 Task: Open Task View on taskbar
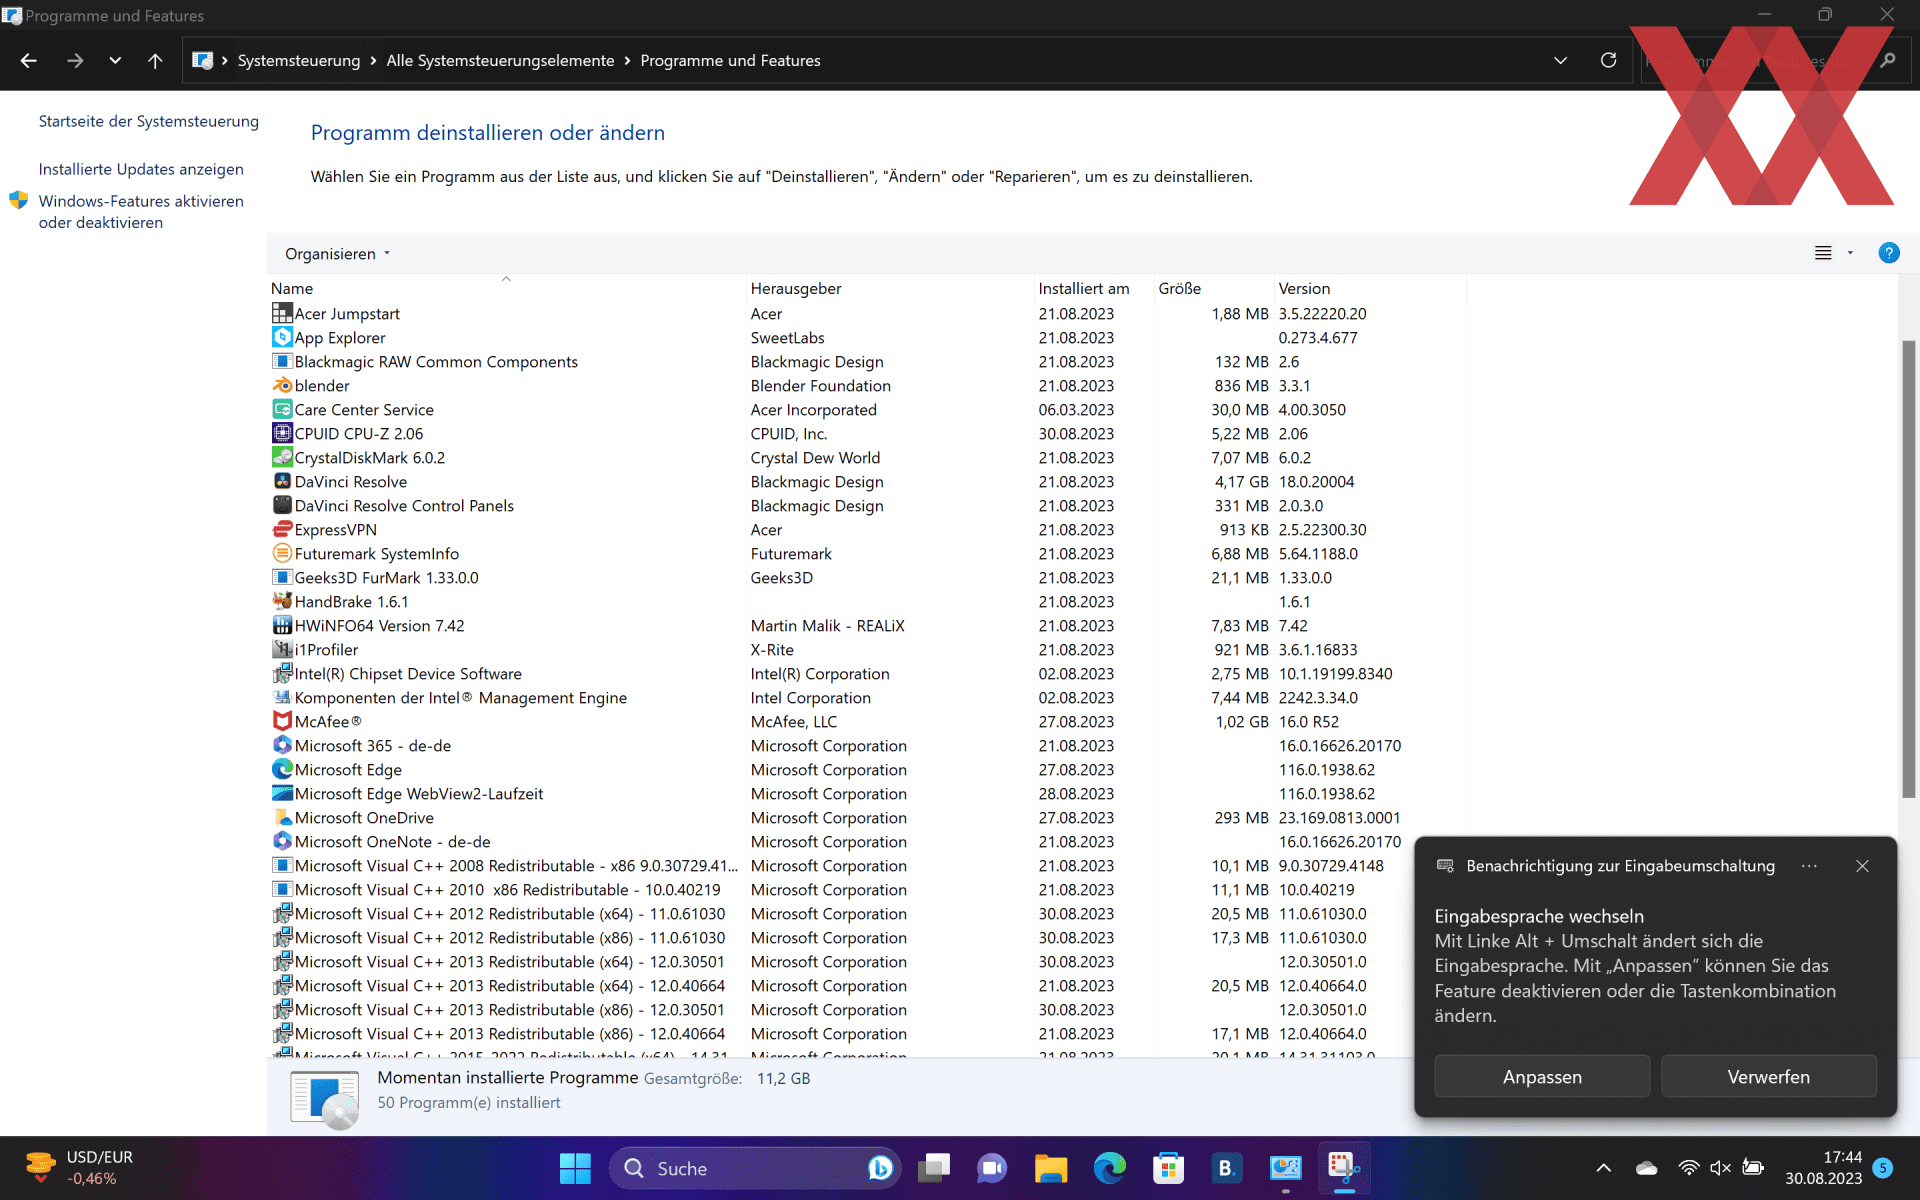point(934,1168)
